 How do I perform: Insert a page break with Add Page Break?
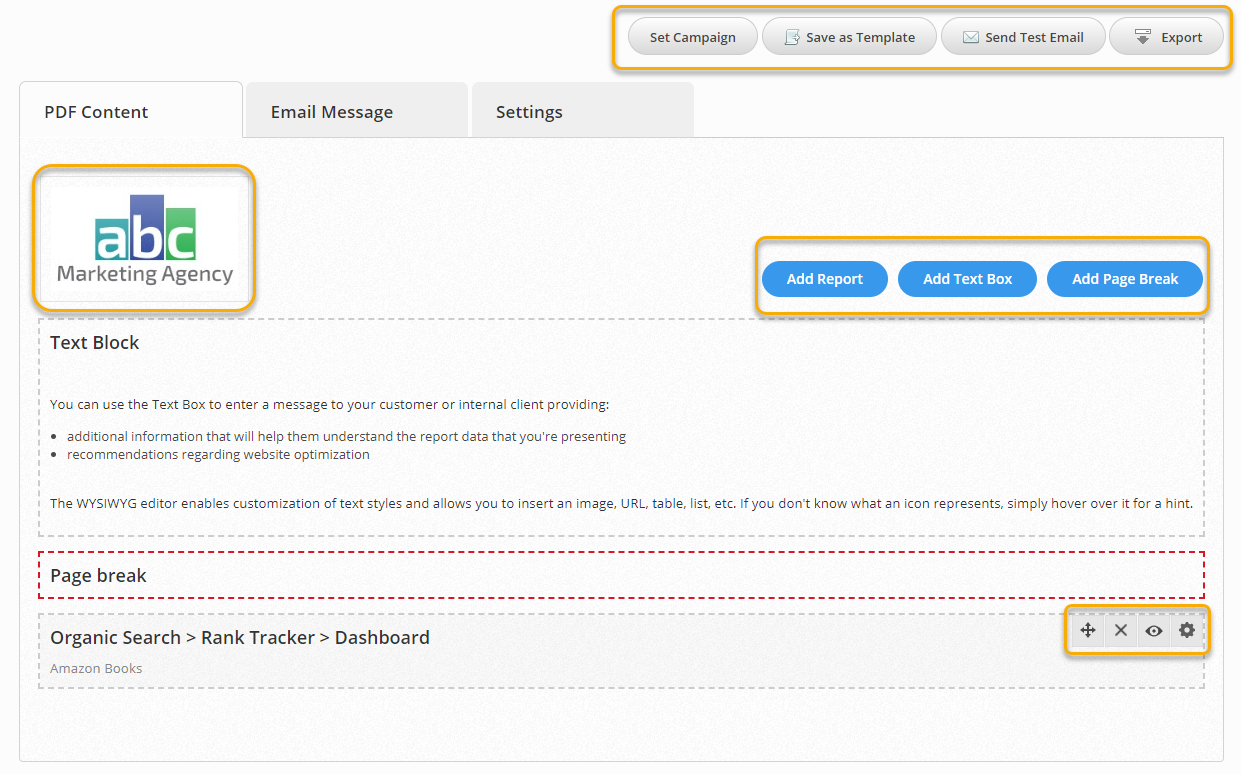(x=1124, y=279)
